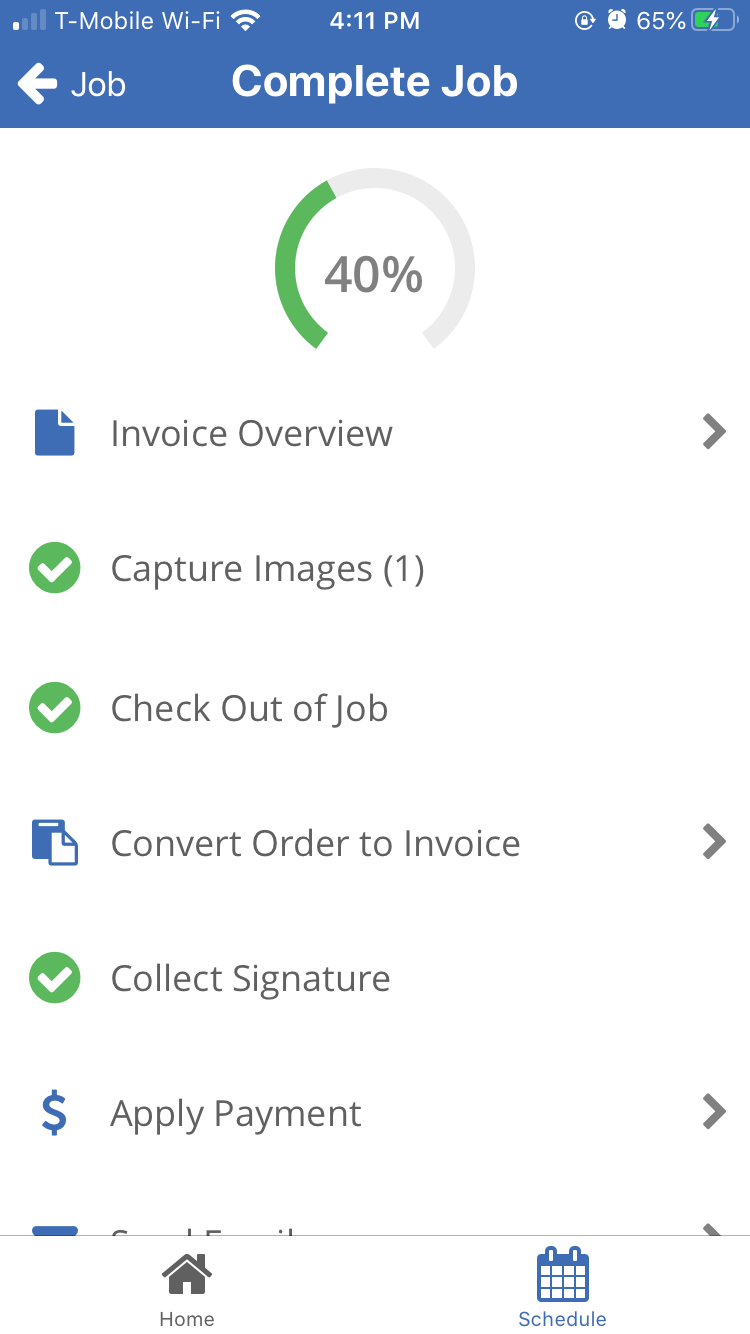Tap the Complete Job header title
The image size is (750, 1334).
374,82
